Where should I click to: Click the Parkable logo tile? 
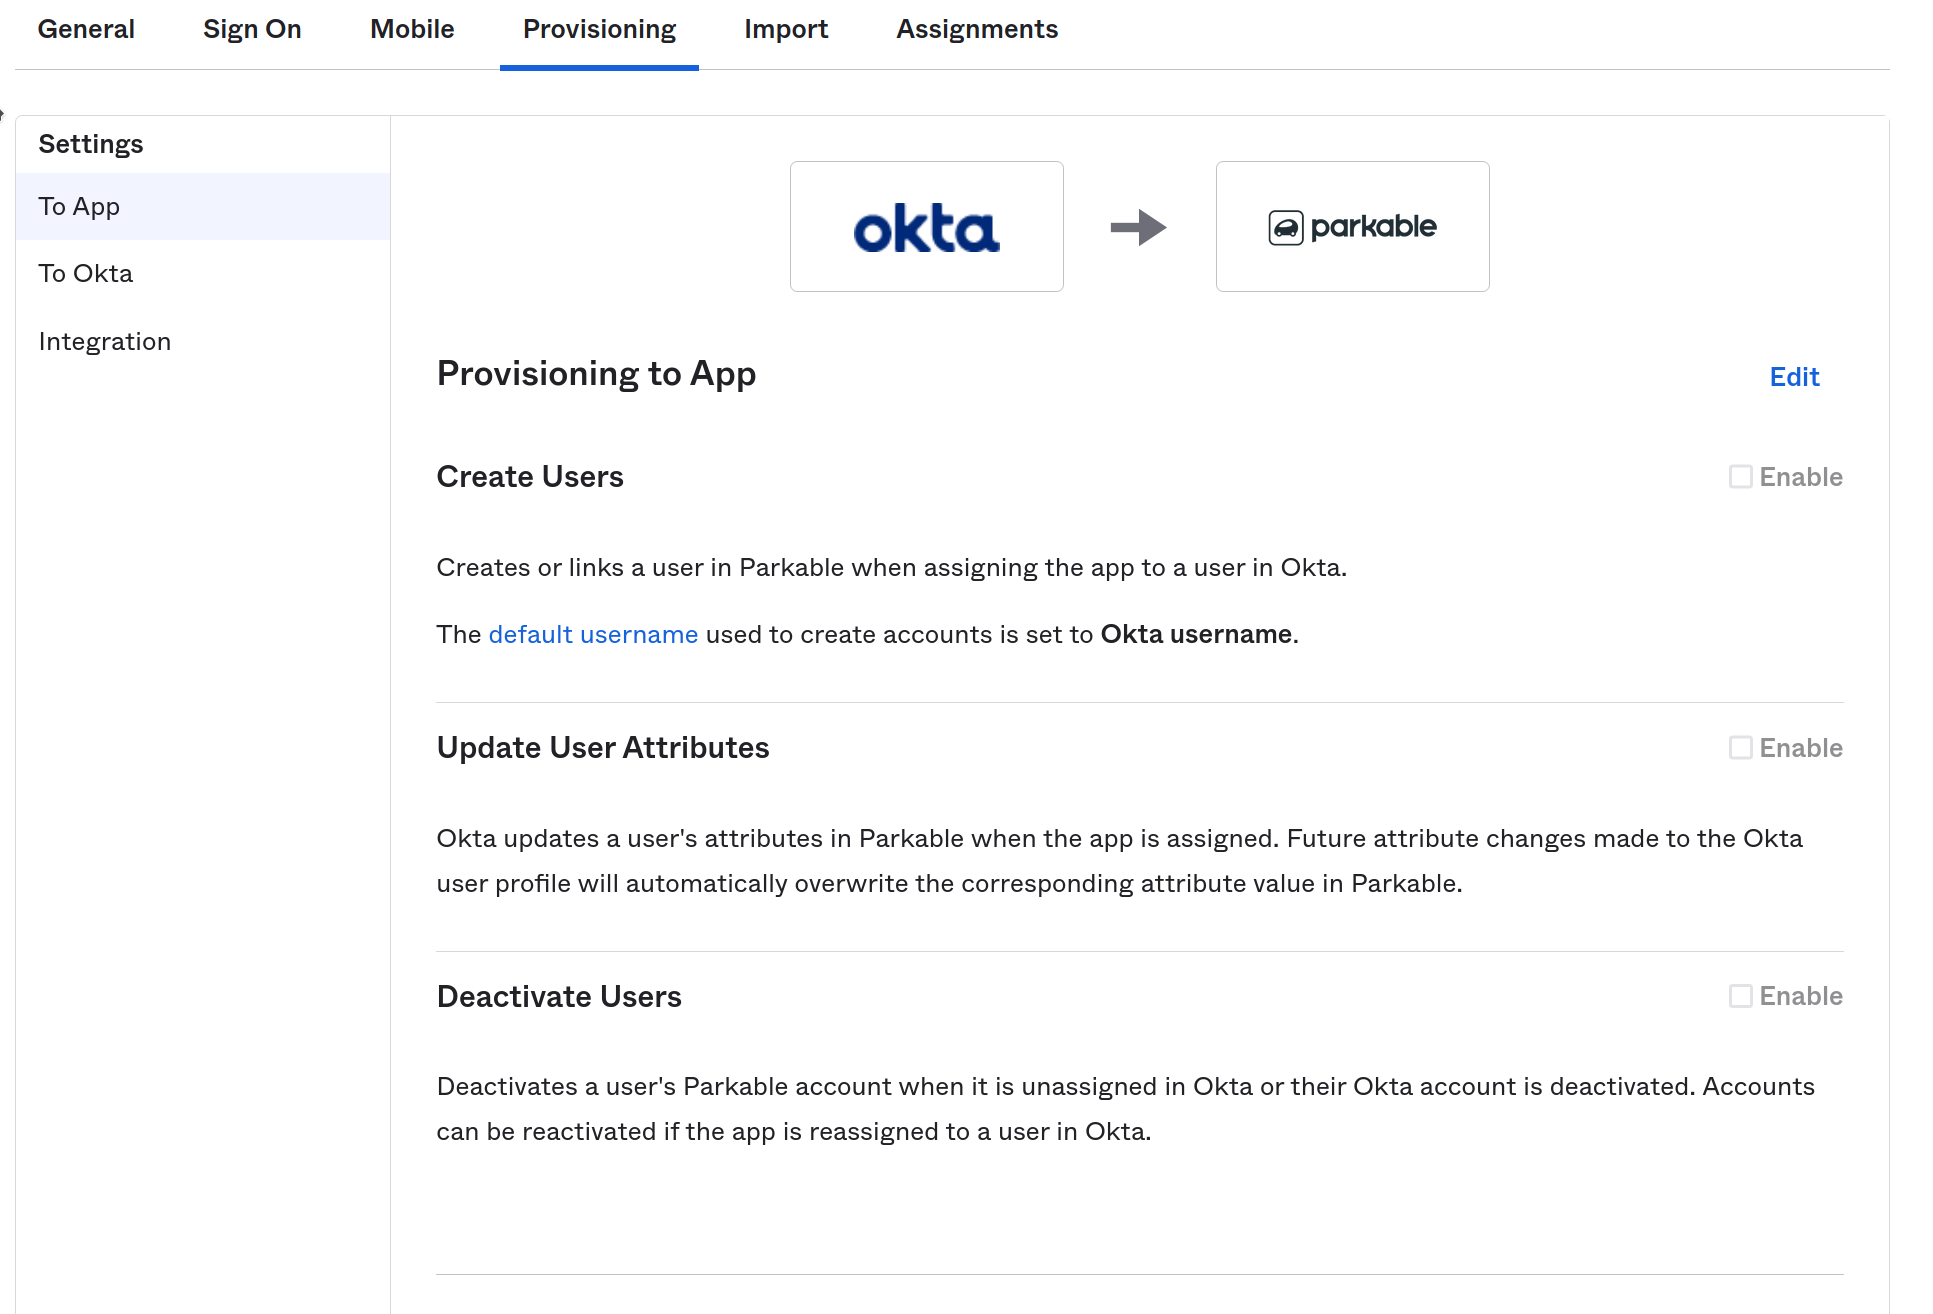[x=1353, y=227]
